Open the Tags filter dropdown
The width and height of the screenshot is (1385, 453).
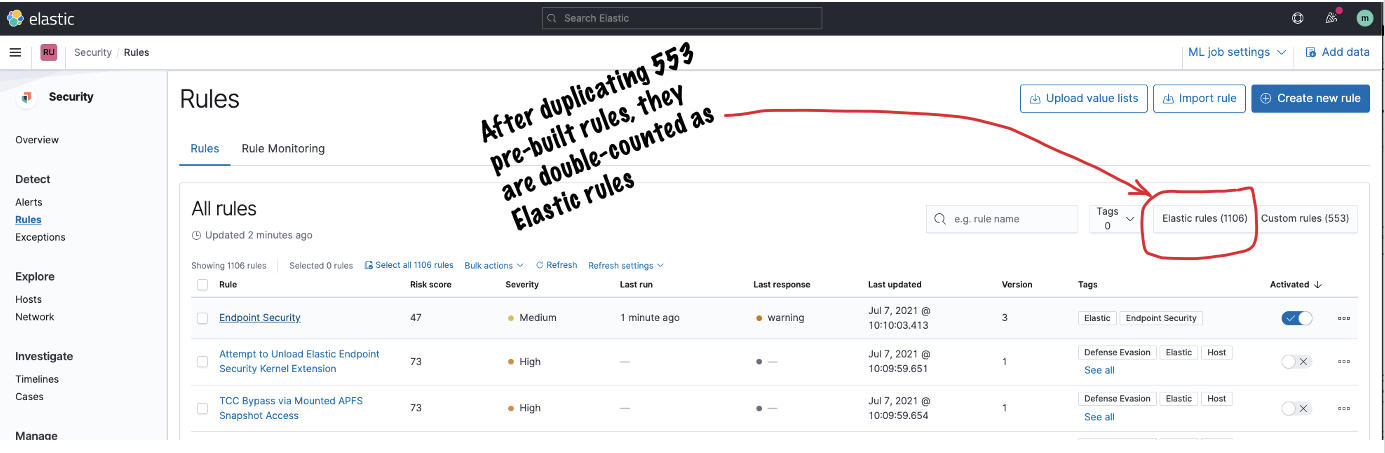coord(1114,218)
